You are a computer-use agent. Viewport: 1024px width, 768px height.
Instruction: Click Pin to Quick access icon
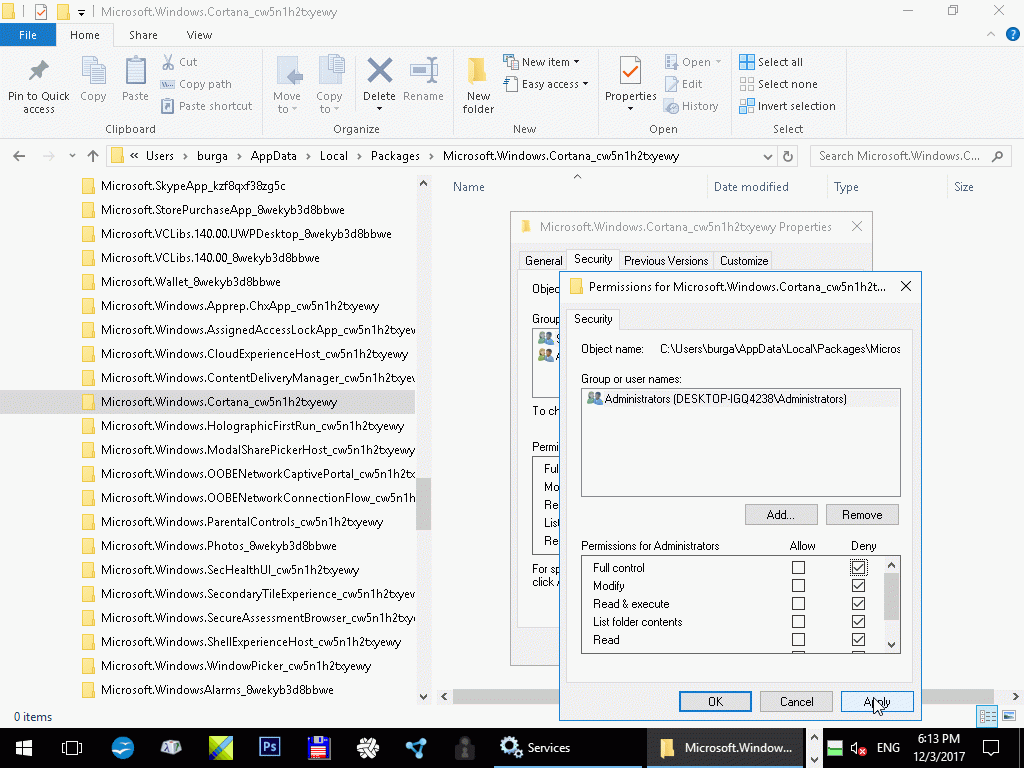point(39,72)
